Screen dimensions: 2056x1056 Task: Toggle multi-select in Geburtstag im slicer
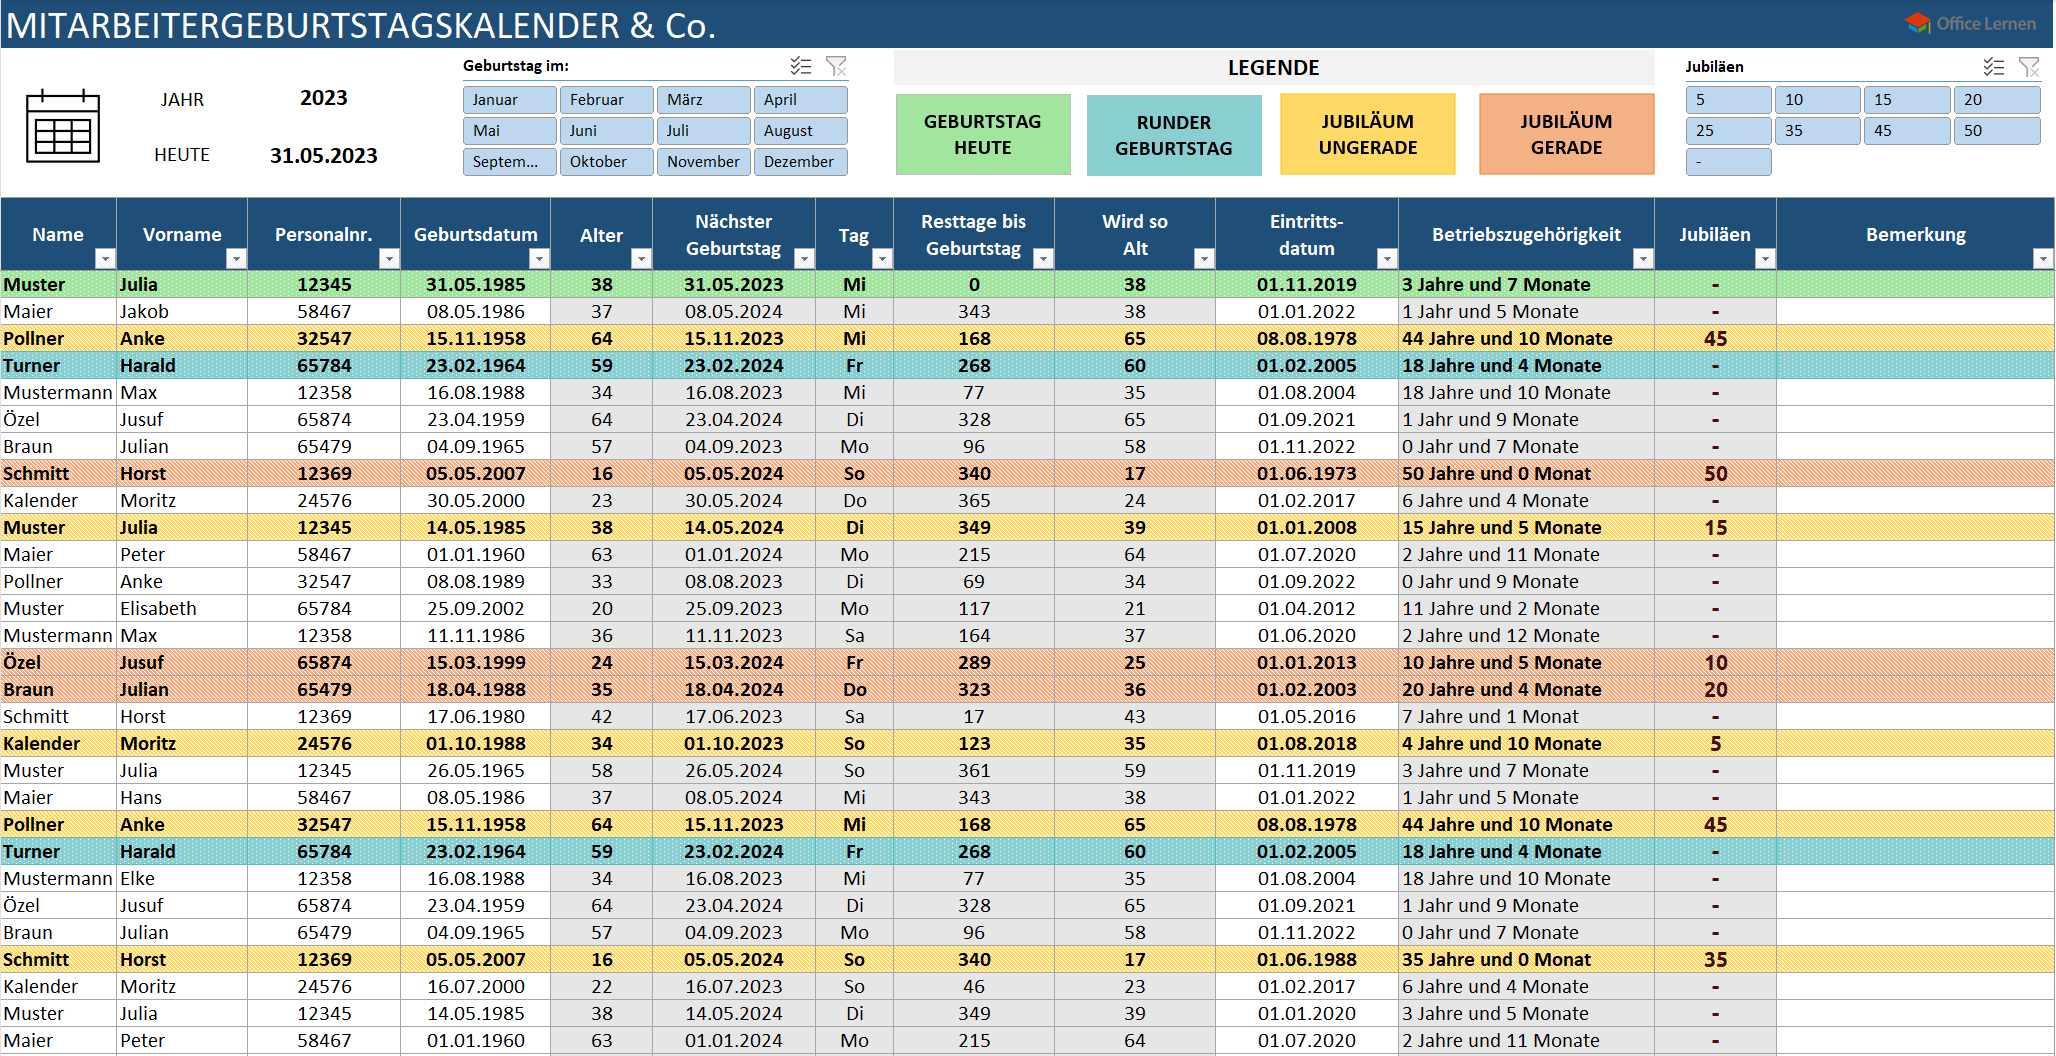point(800,66)
